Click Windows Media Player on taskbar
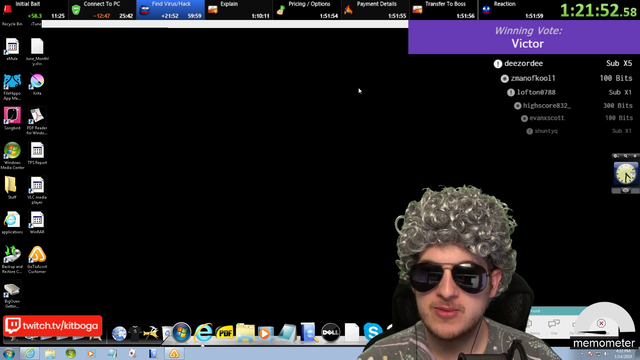 point(91,353)
